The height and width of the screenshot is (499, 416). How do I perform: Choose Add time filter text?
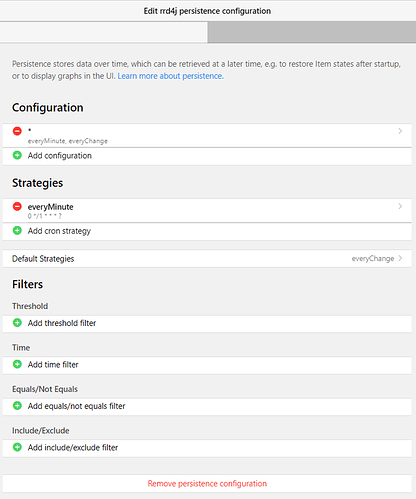[x=53, y=365]
